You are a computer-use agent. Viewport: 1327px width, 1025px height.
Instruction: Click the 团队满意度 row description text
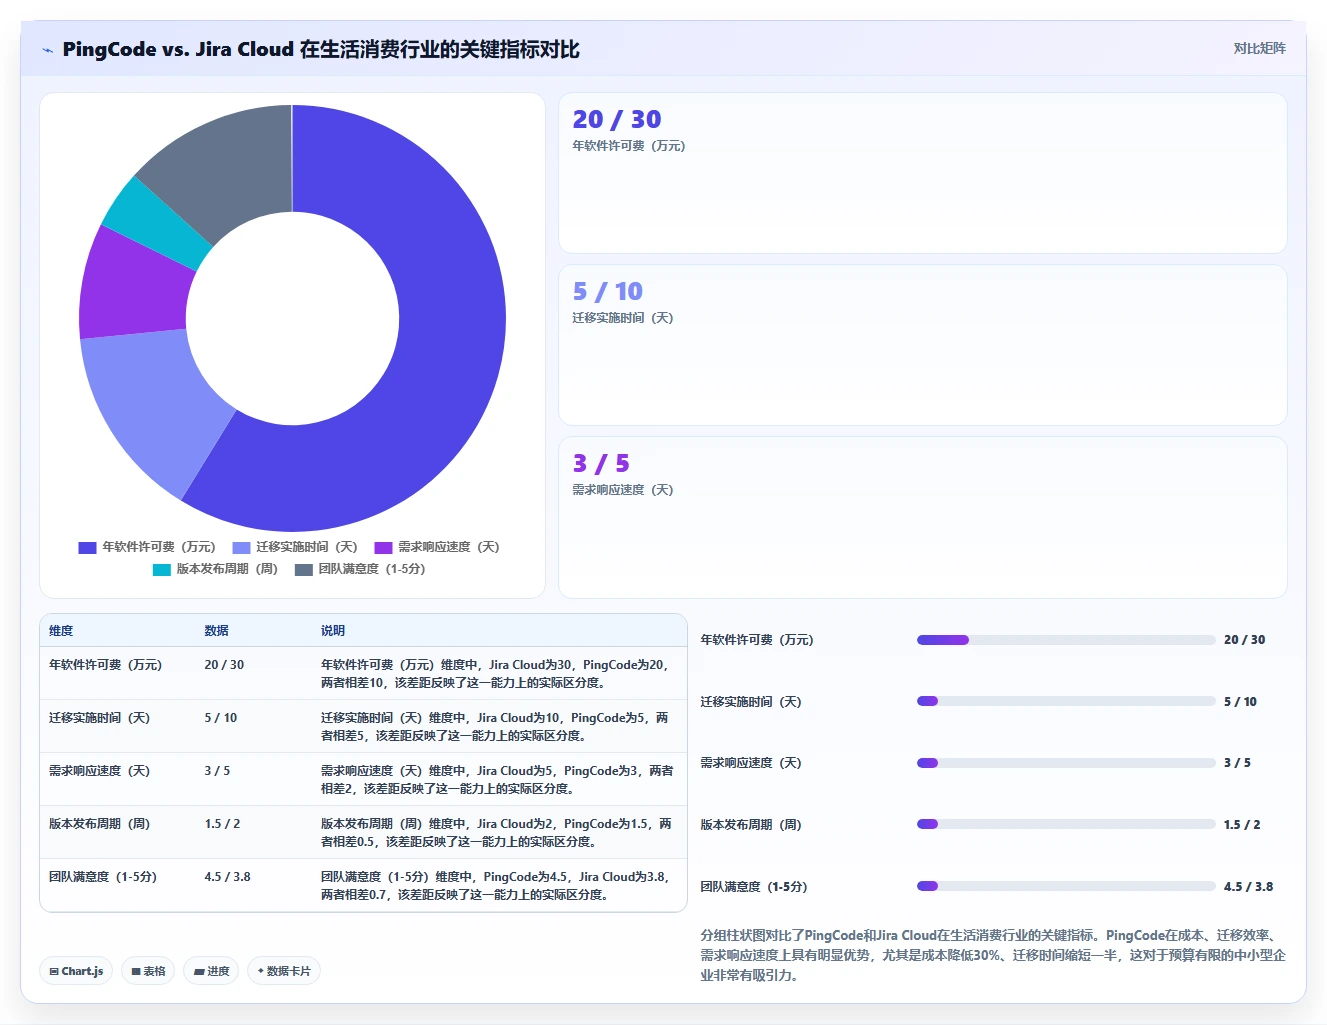pyautogui.click(x=496, y=886)
